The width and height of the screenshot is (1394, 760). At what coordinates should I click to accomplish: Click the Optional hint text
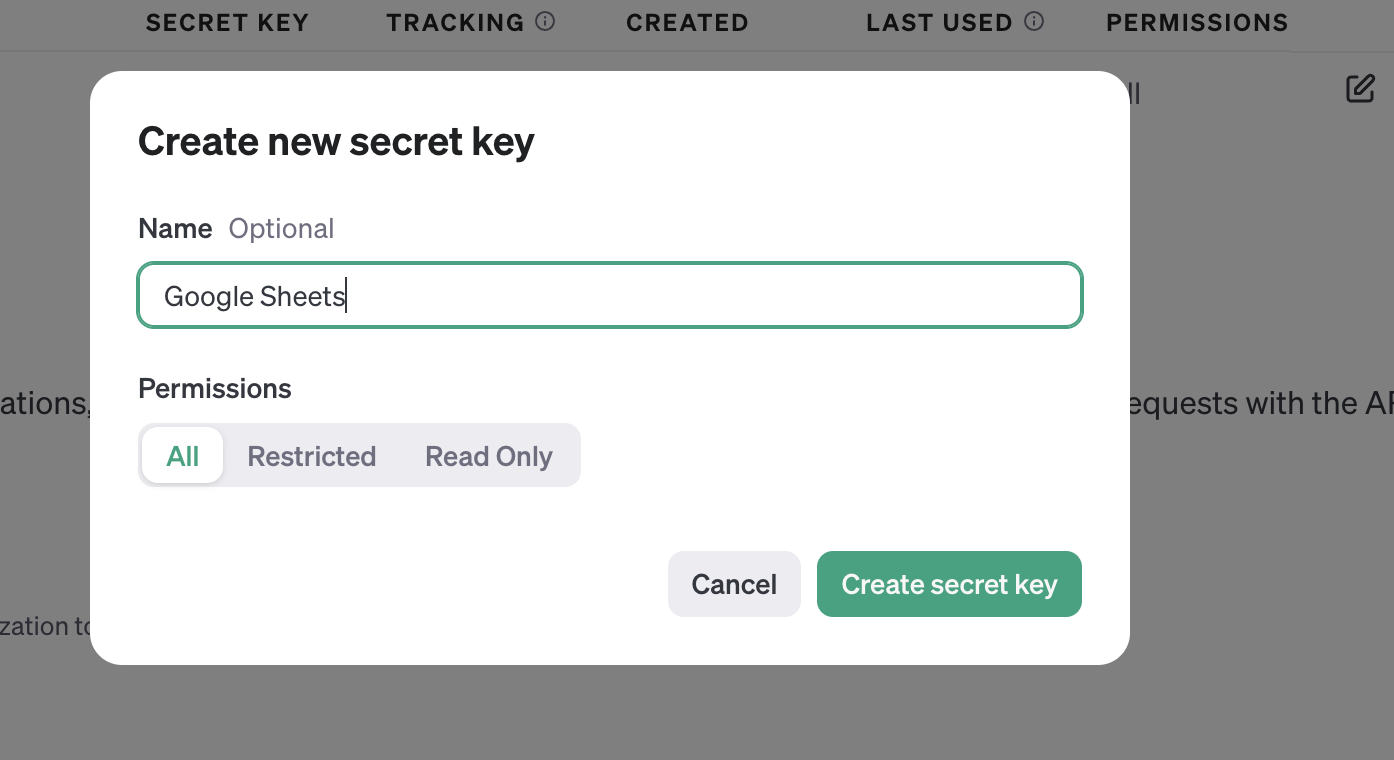[281, 228]
